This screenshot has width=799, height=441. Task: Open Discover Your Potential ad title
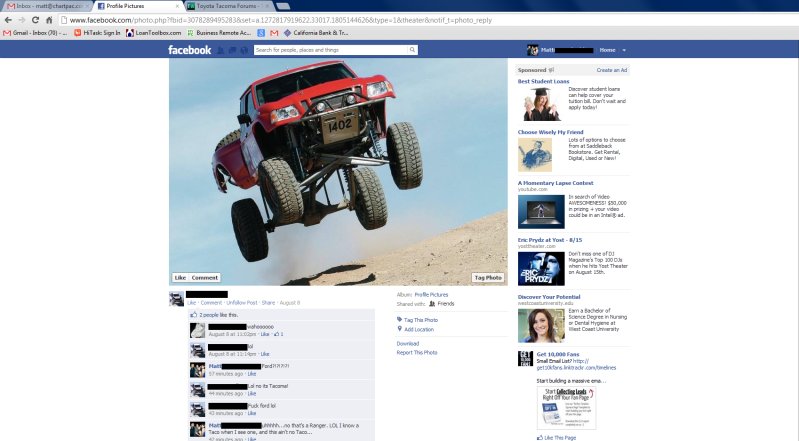549,297
